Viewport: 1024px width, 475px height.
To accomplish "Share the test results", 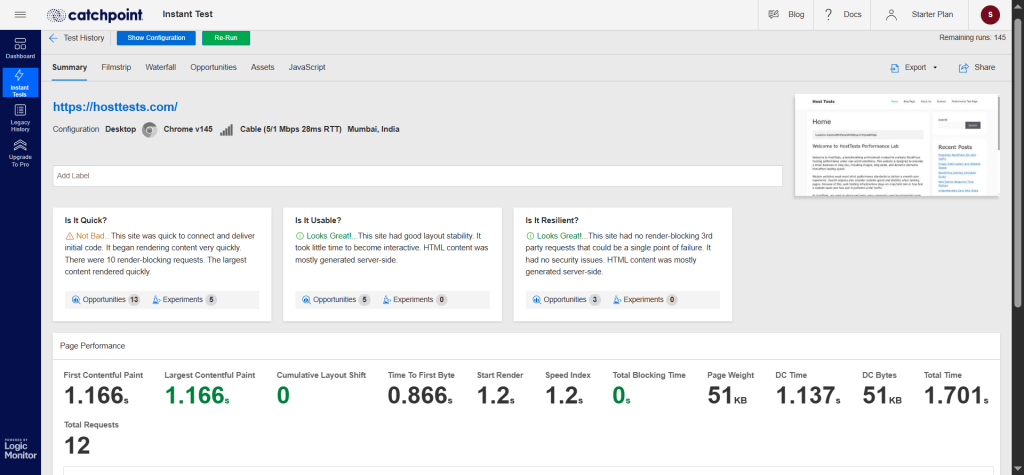I will tap(976, 68).
